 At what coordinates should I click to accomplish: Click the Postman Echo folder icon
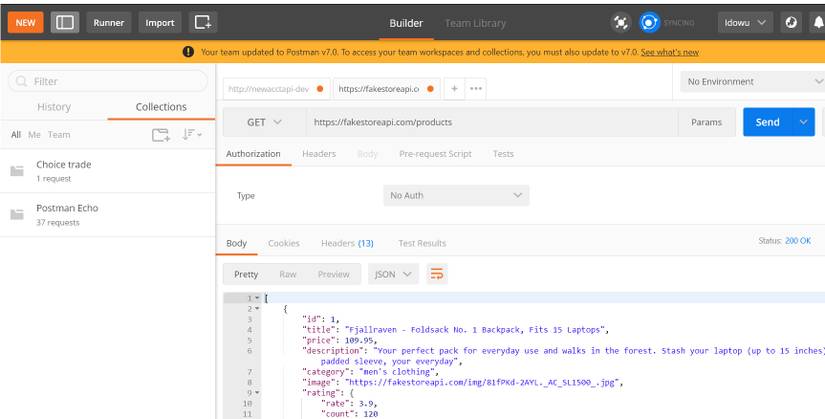point(17,214)
